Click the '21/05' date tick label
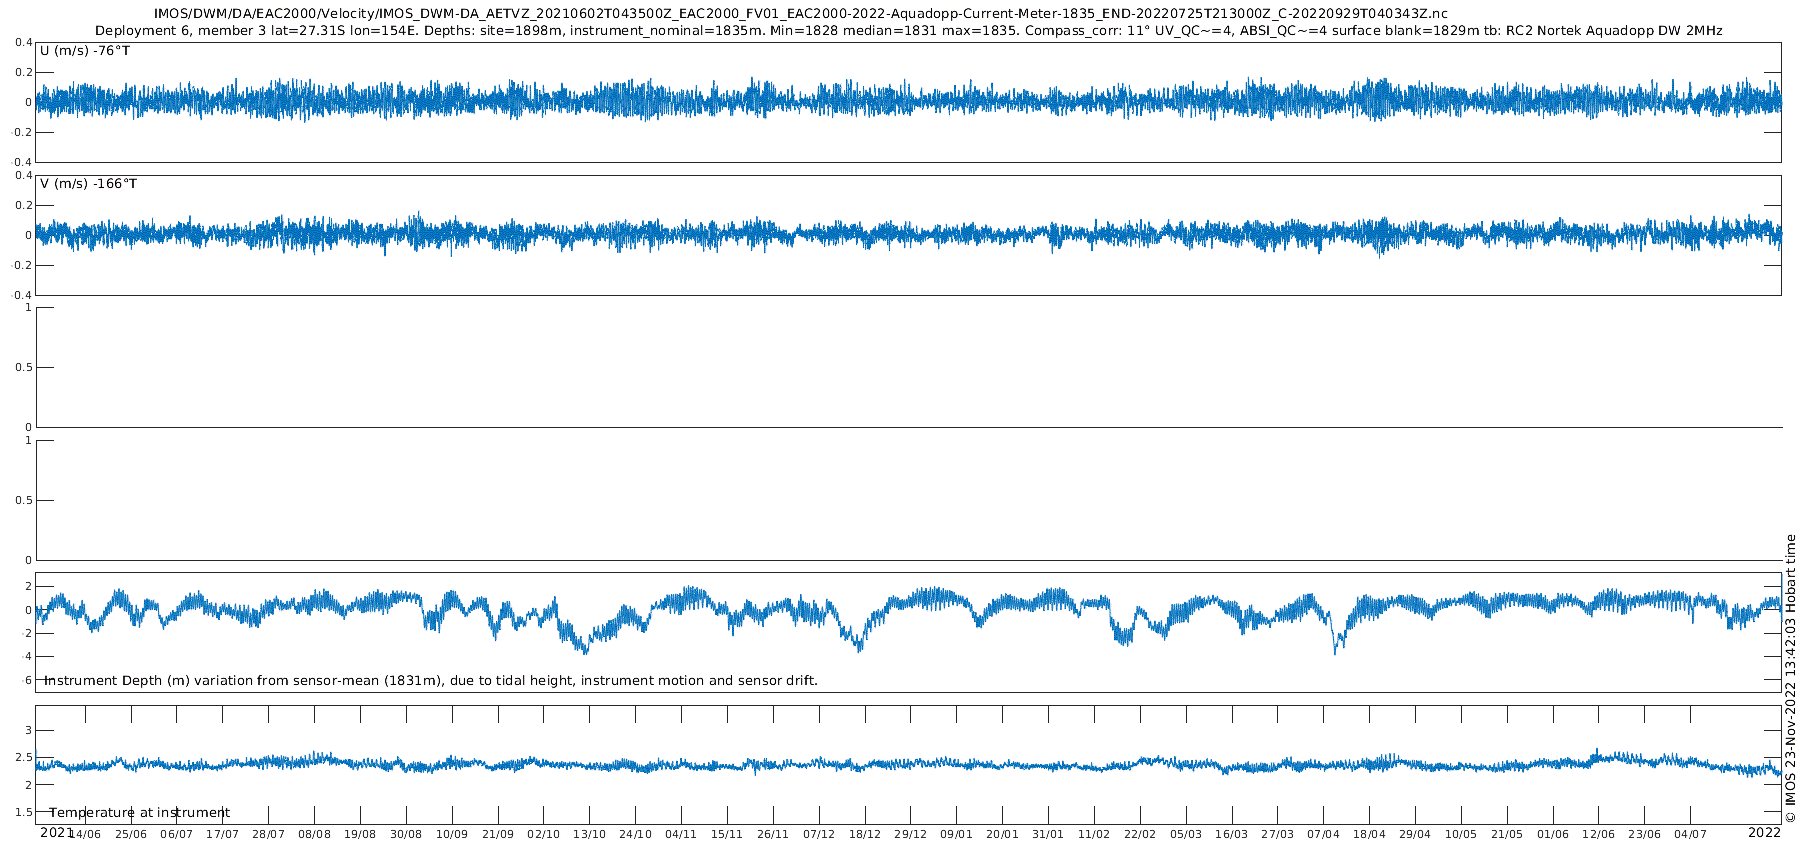Viewport: 1800px width, 850px height. [1507, 834]
